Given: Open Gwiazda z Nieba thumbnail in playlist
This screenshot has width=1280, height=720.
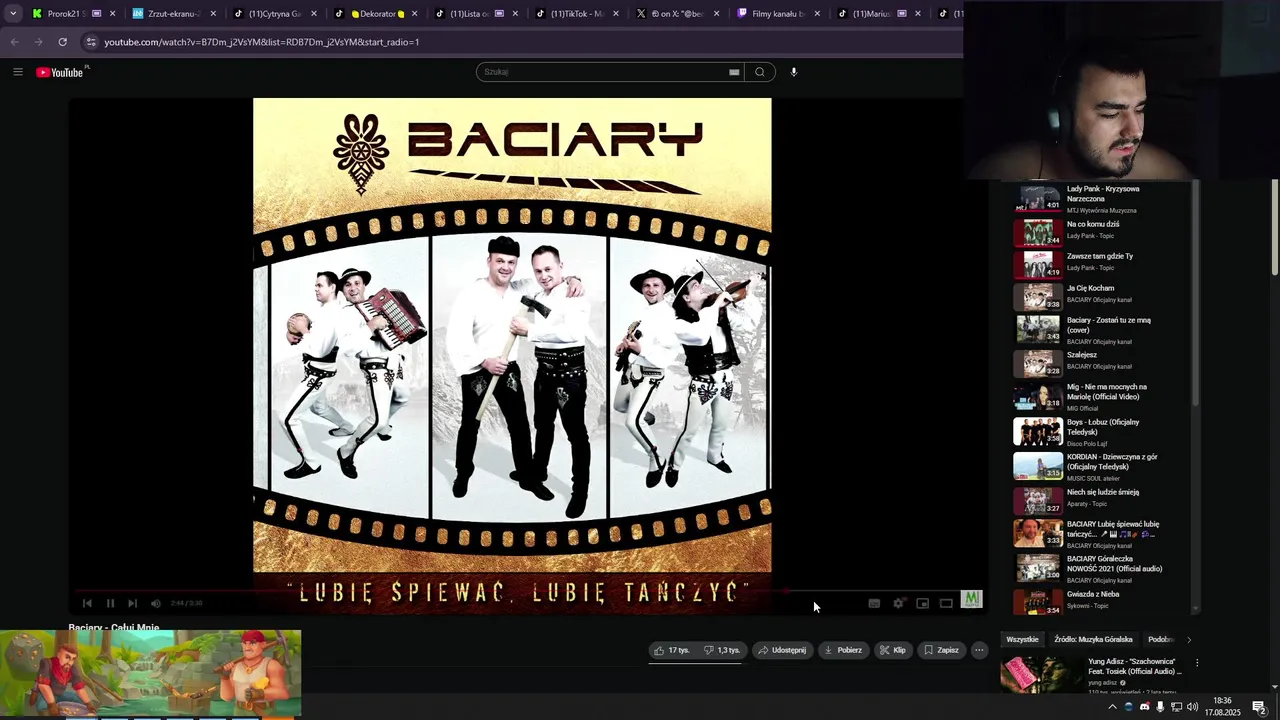Looking at the screenshot, I should [1037, 601].
